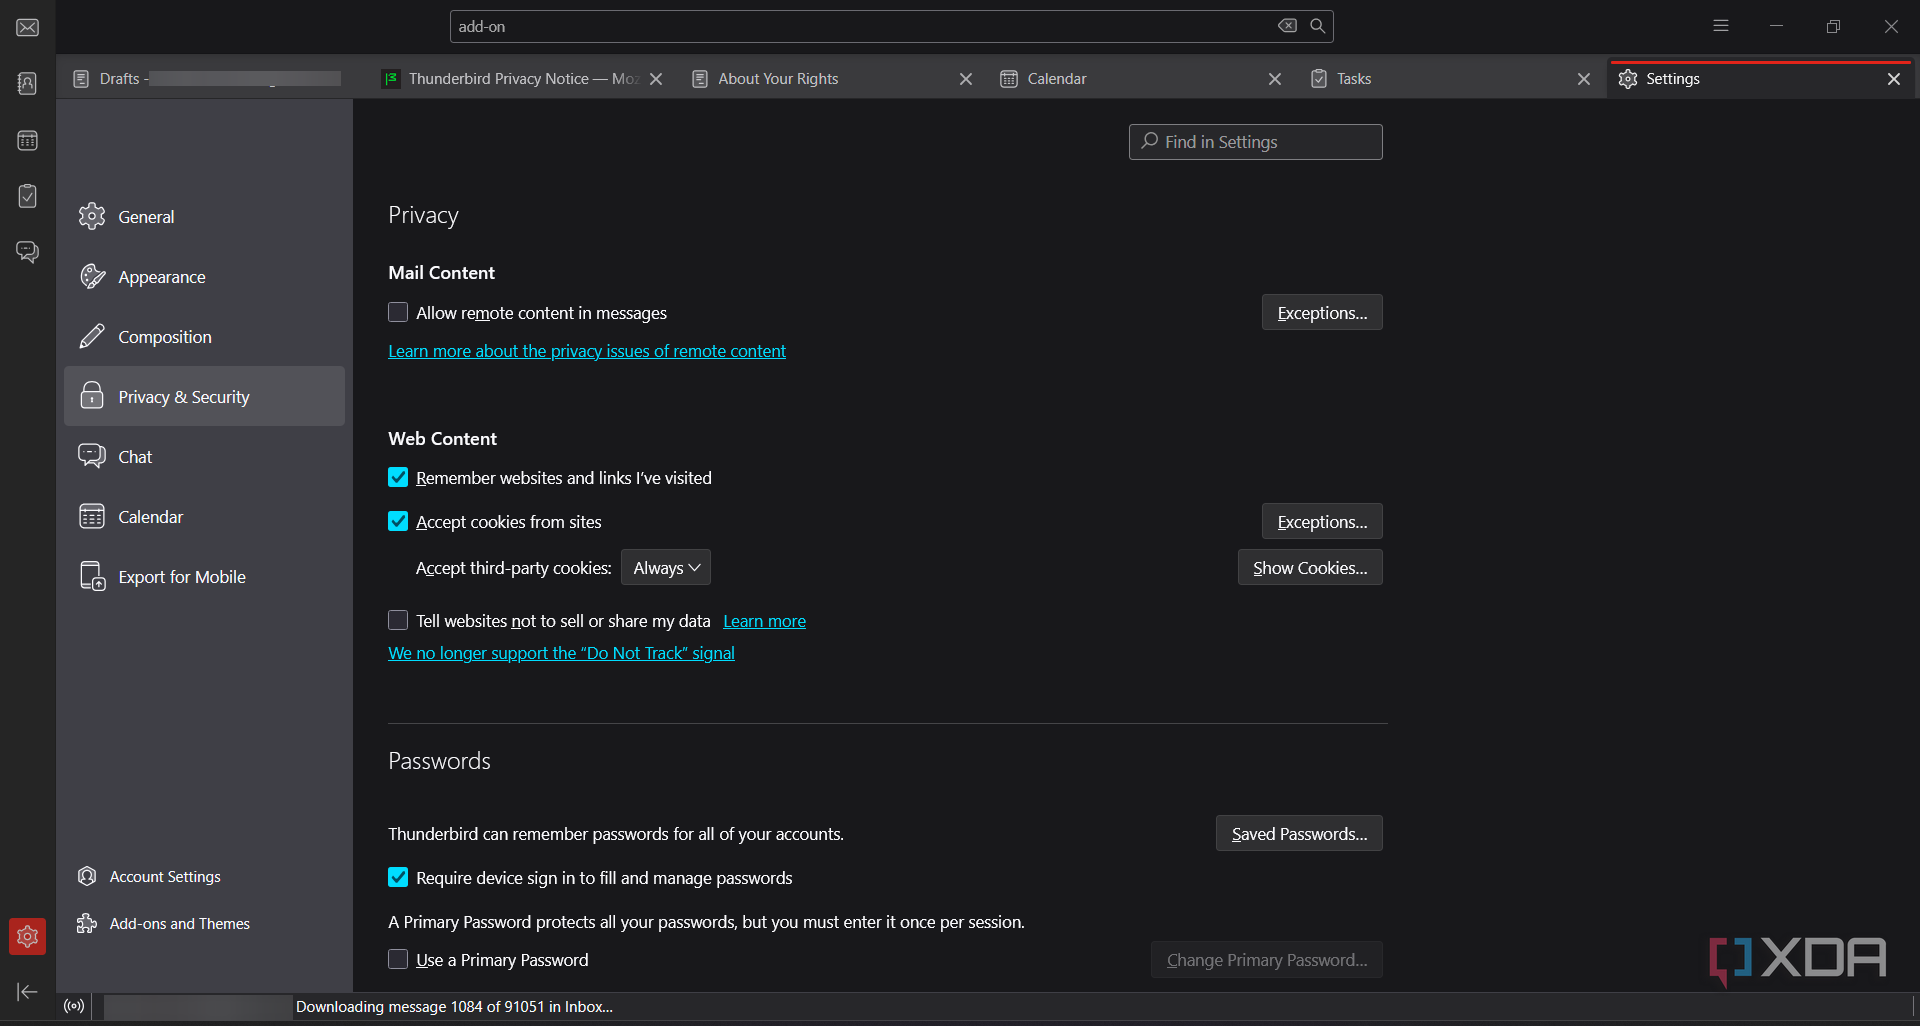
Task: Close the Thunderbird Privacy Notice tab
Action: pos(656,79)
